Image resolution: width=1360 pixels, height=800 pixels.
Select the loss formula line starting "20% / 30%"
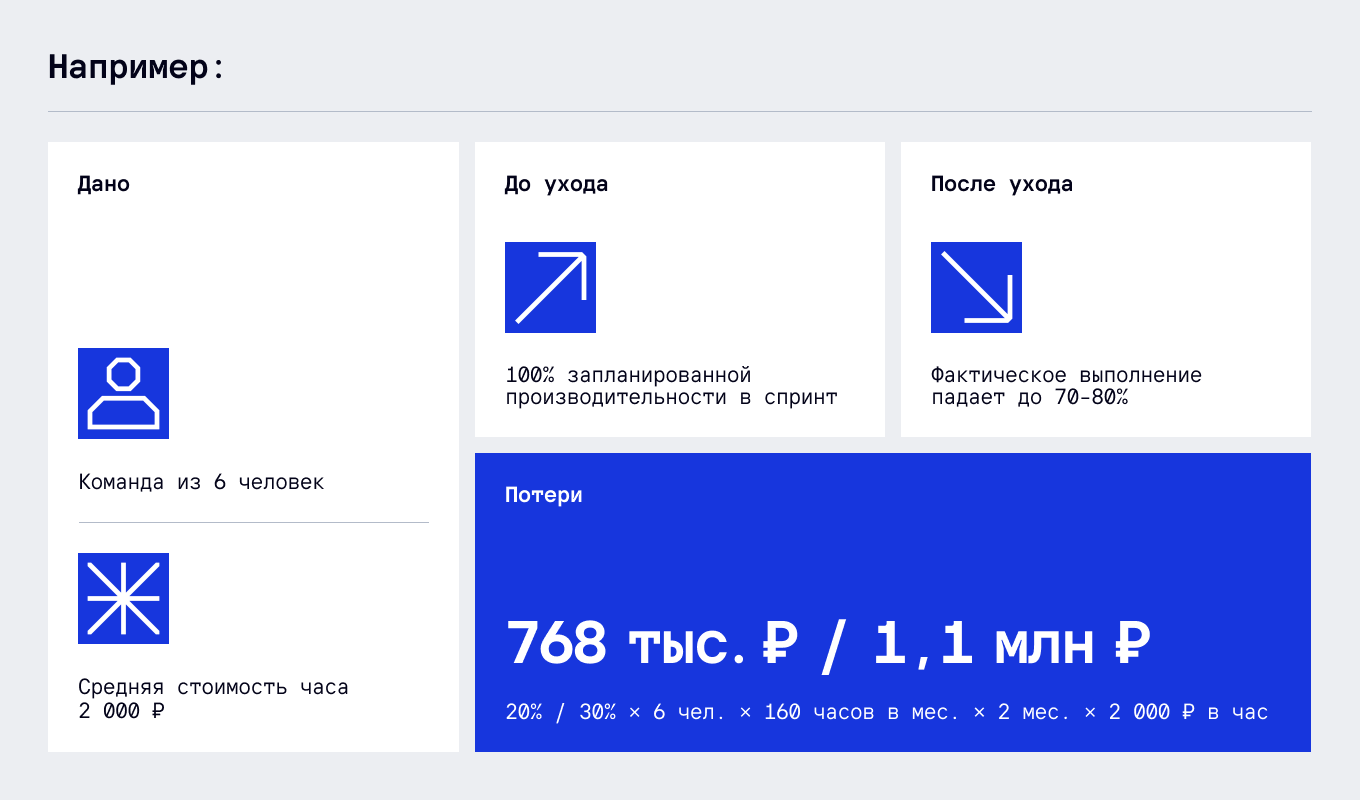point(887,712)
